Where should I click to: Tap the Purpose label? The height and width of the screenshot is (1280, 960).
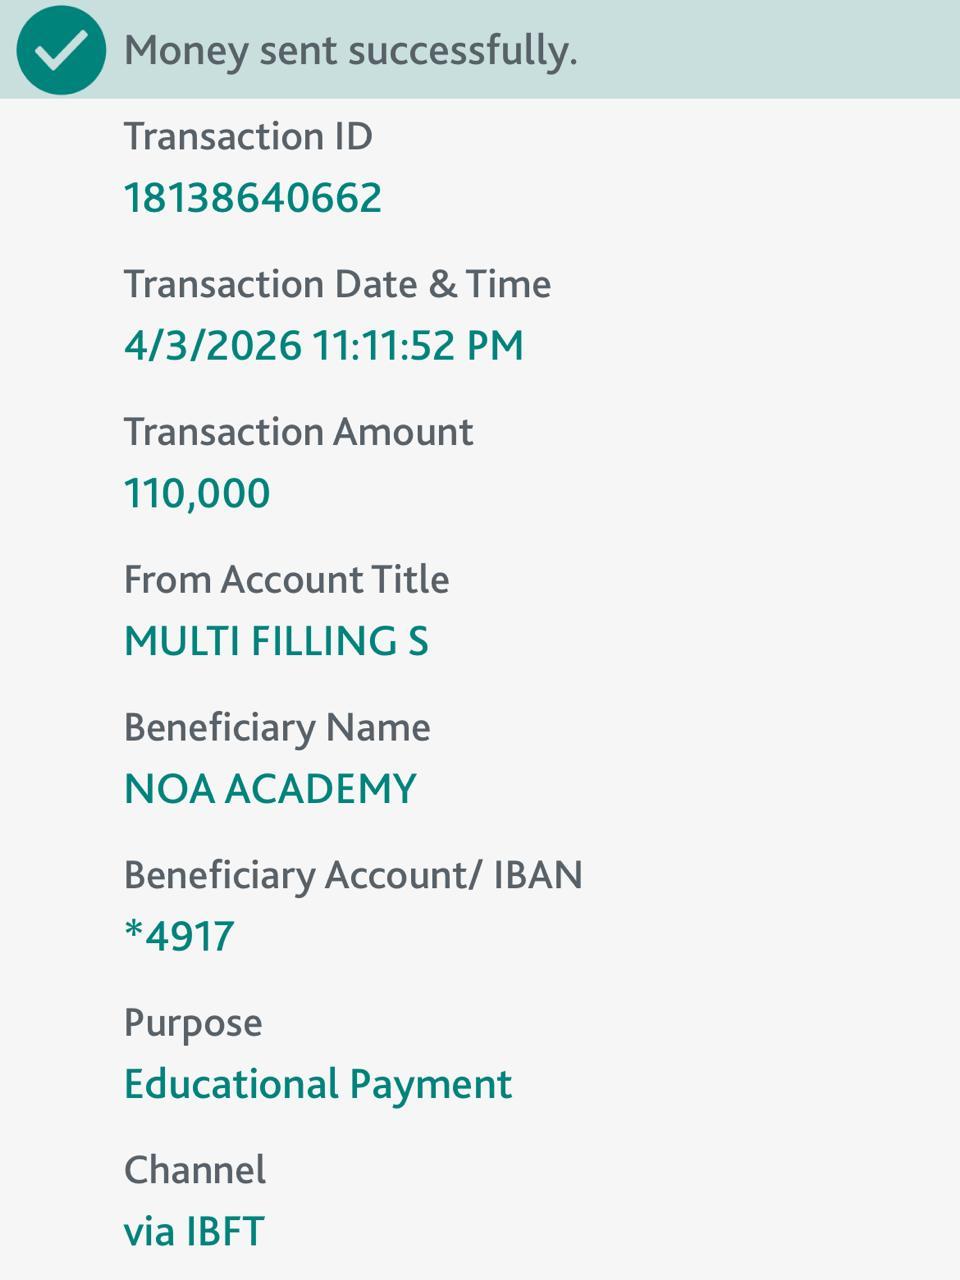193,1023
